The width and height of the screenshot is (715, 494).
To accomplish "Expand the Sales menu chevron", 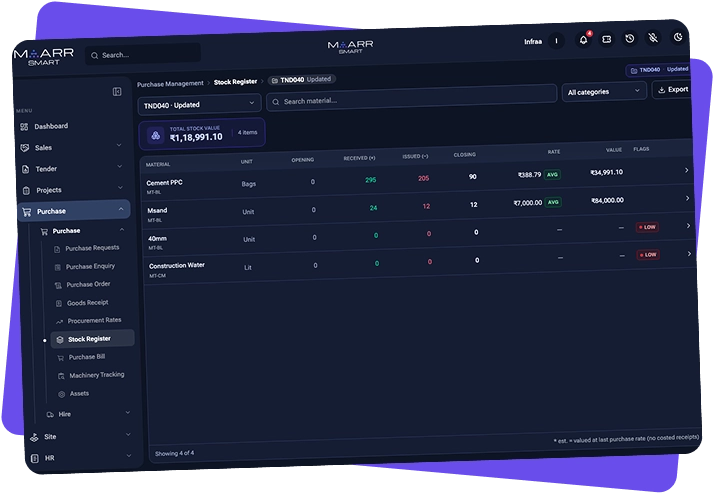I will pyautogui.click(x=119, y=145).
